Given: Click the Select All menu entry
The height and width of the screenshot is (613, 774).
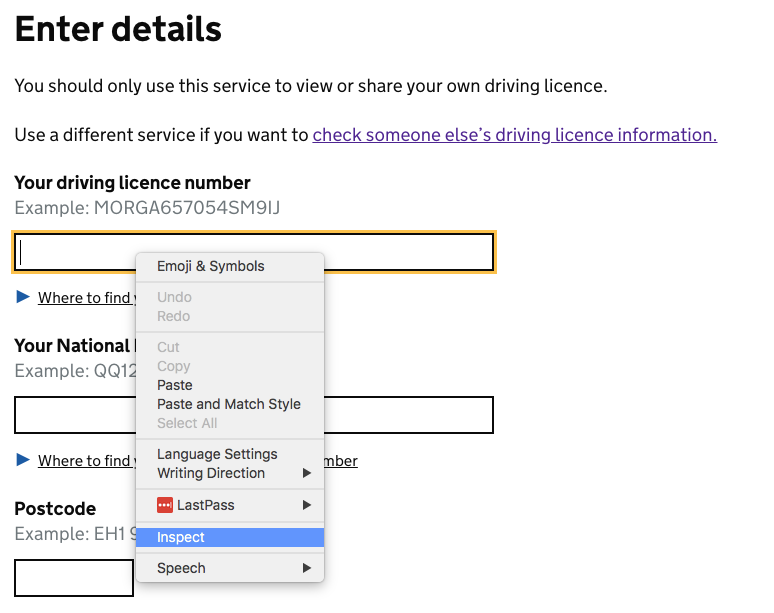Looking at the screenshot, I should click(x=230, y=423).
